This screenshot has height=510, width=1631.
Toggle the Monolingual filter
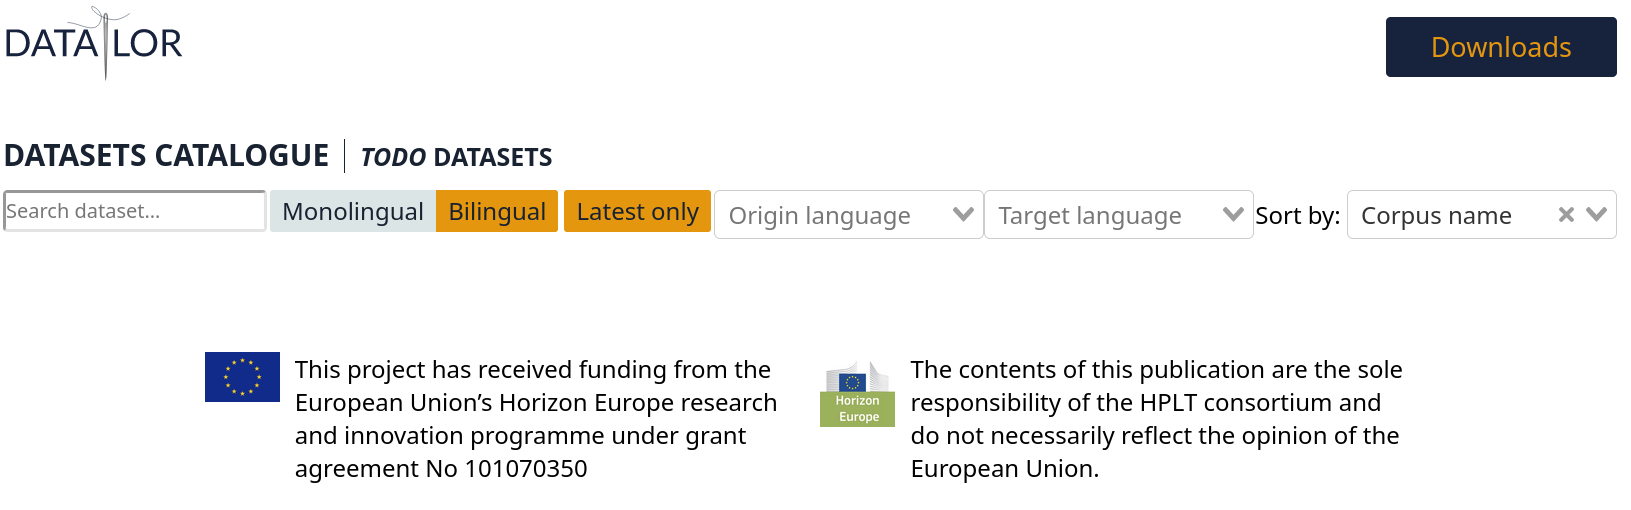click(352, 212)
